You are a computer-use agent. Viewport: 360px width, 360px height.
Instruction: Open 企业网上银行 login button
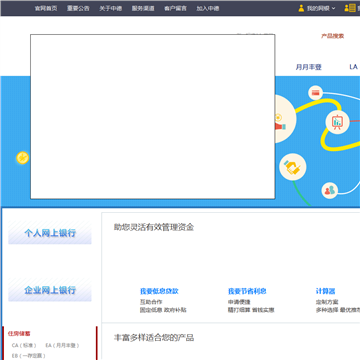pos(50,290)
